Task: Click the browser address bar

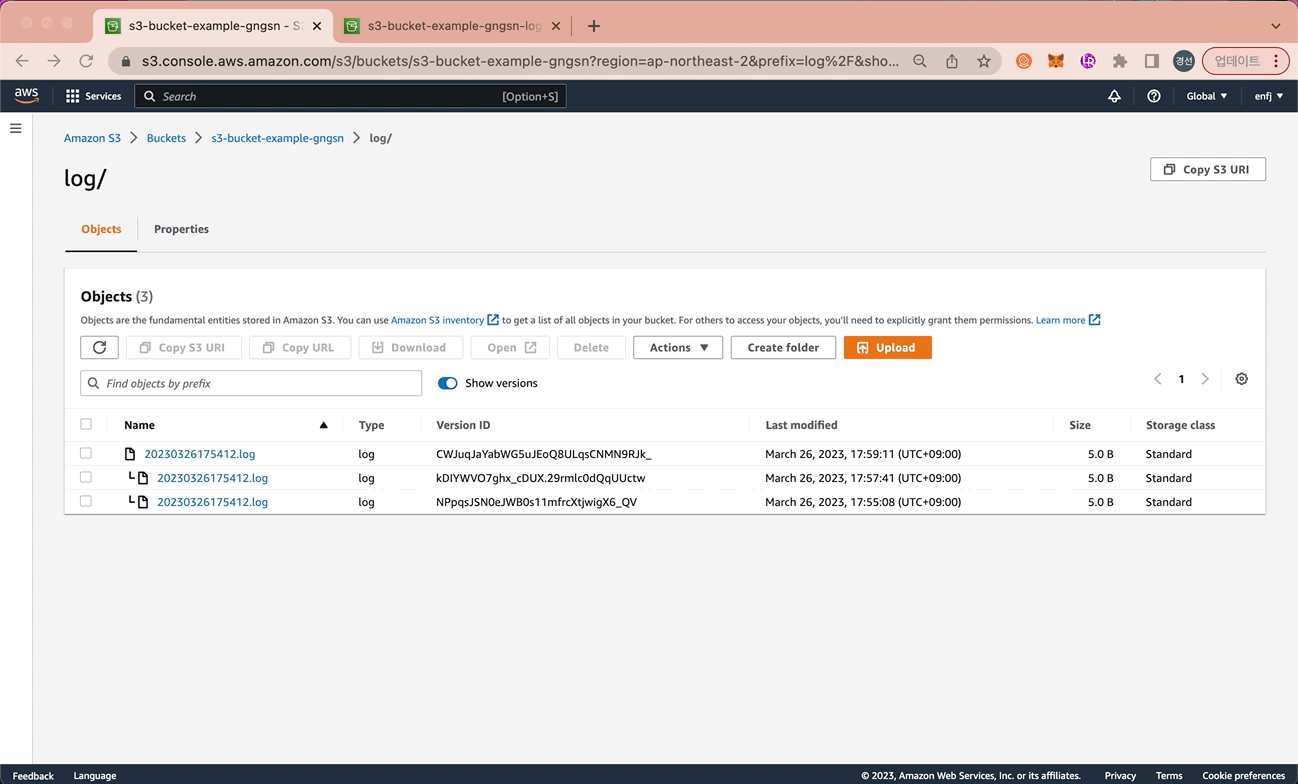Action: tap(520, 61)
